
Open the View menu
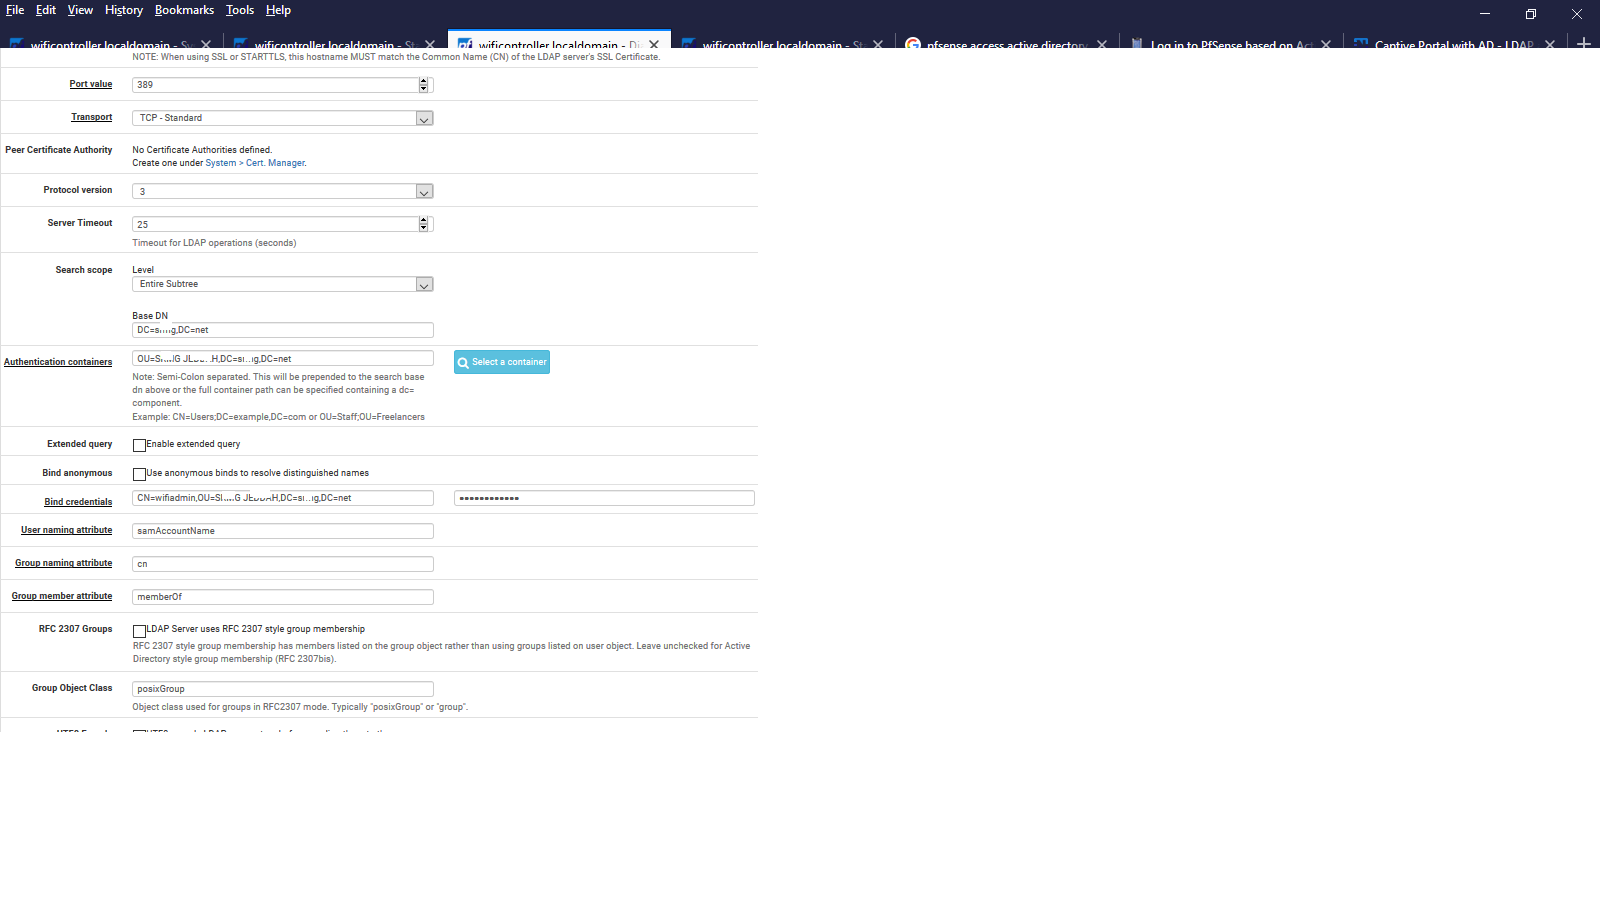coord(80,10)
